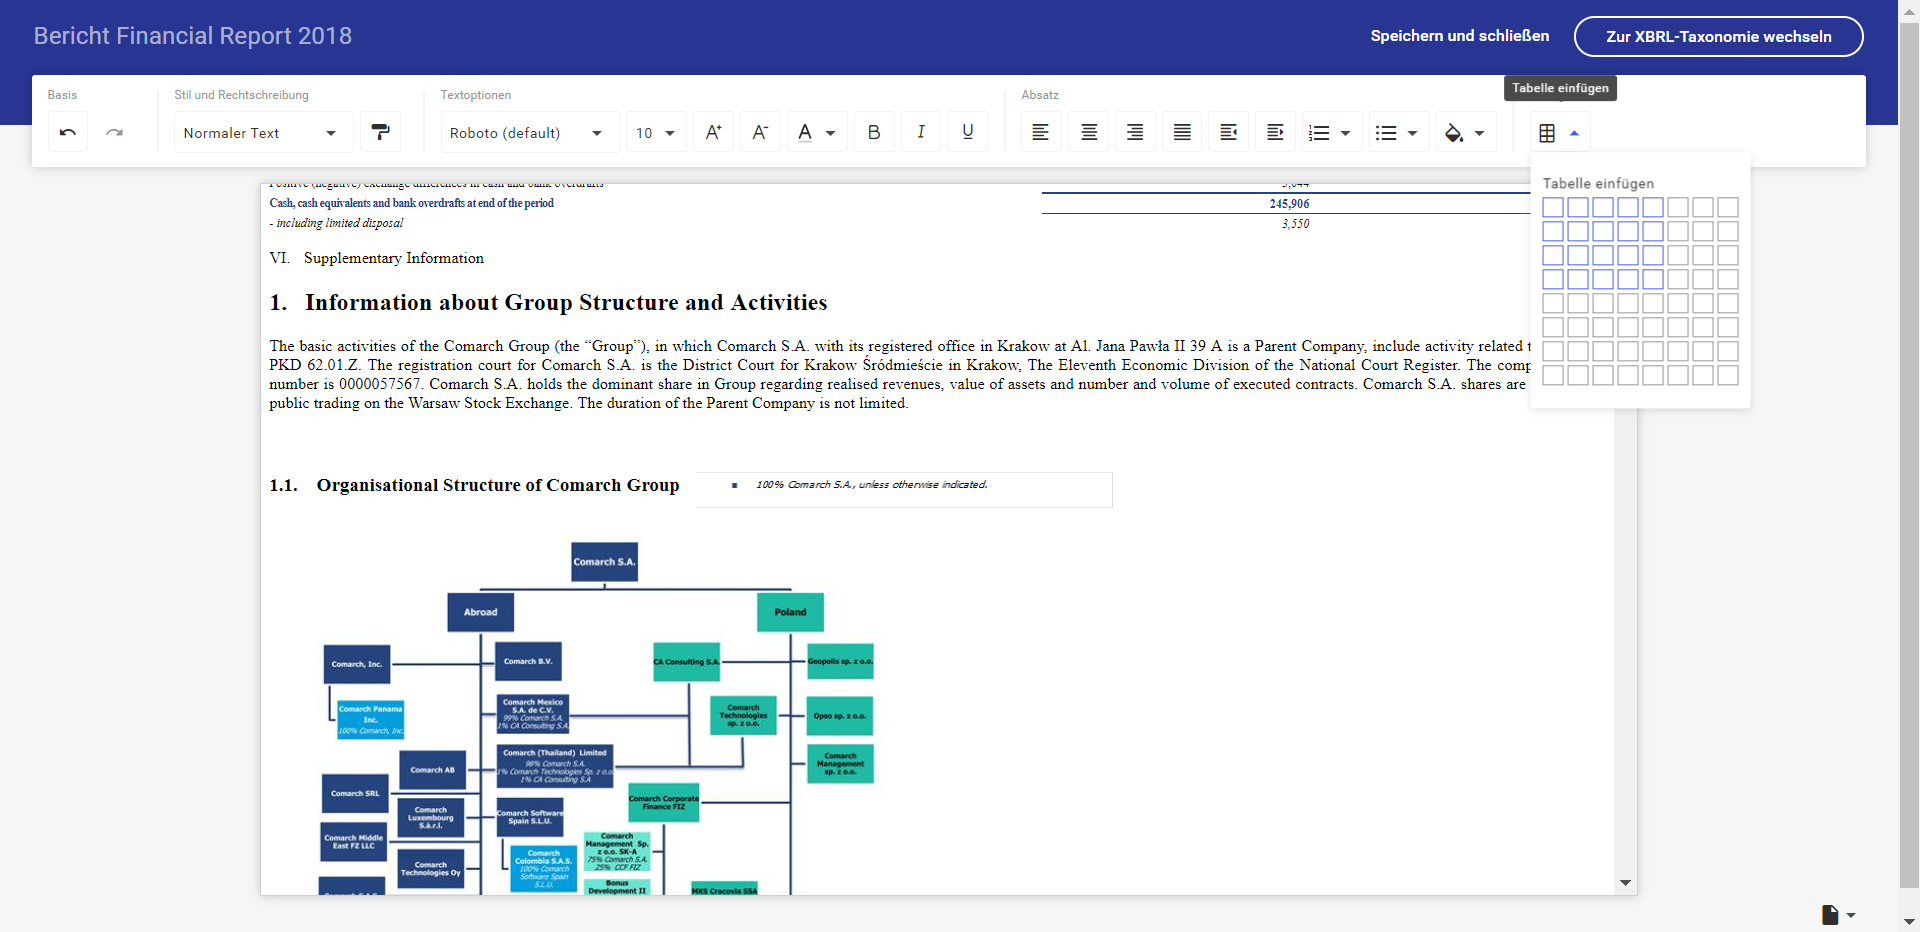Click the Comarch S.A. box in the chart
This screenshot has width=1920, height=932.
(604, 562)
